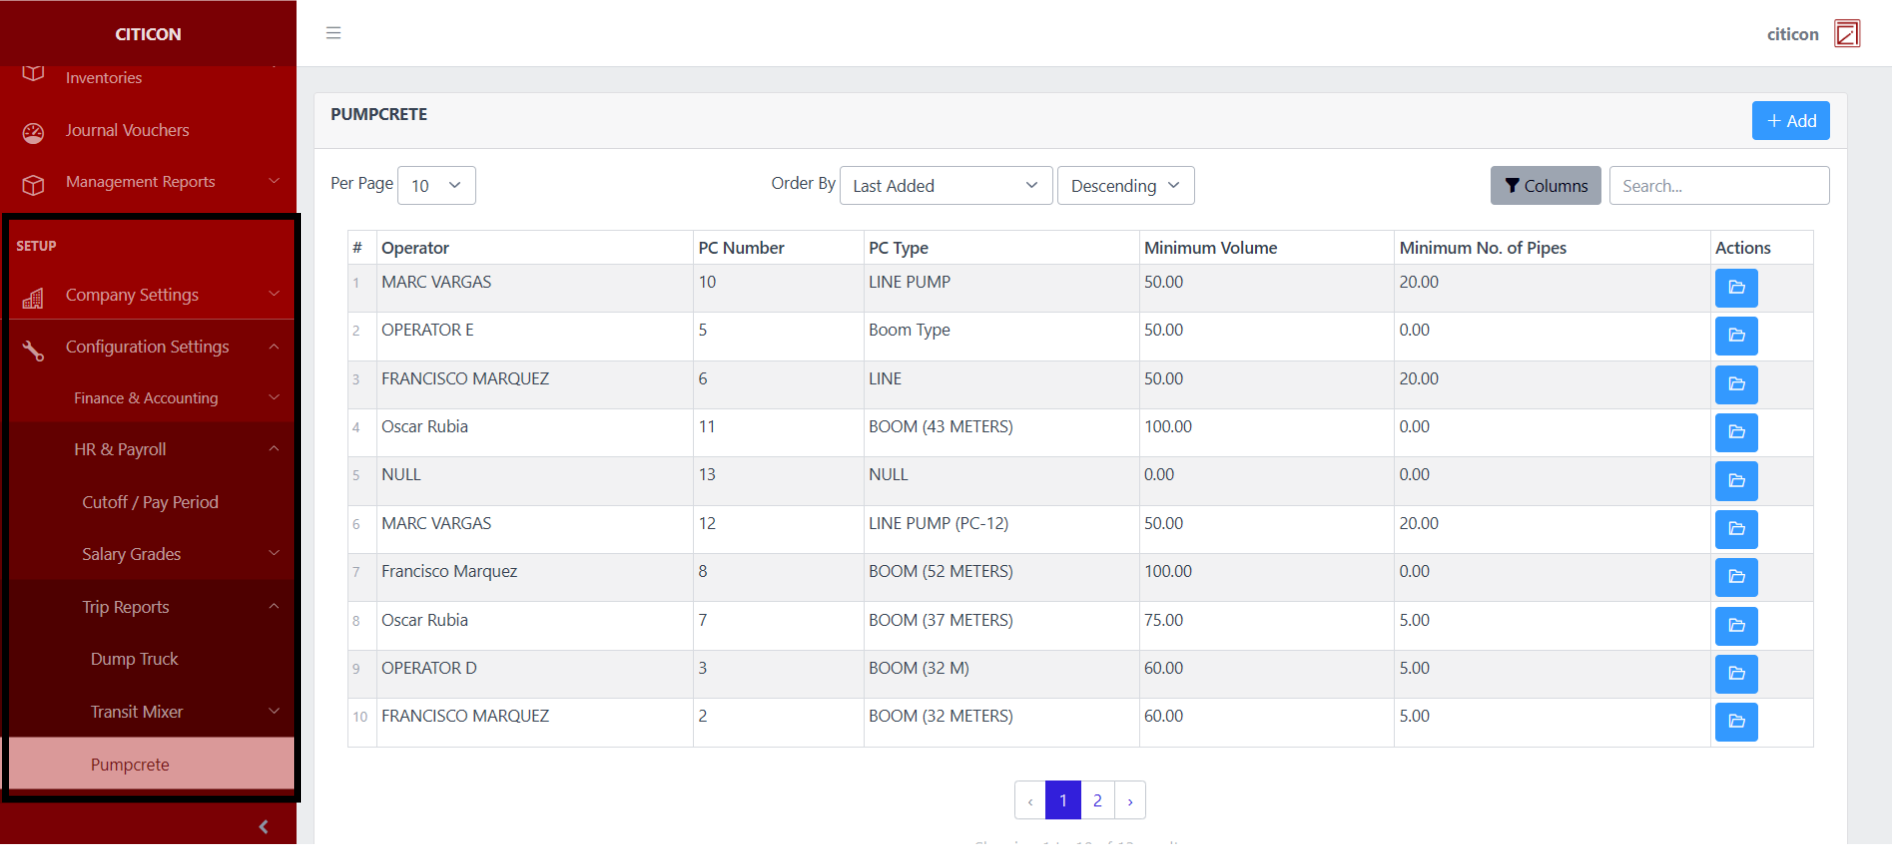The width and height of the screenshot is (1892, 845).
Task: Click the Journal Vouchers sidebar icon
Action: (33, 132)
